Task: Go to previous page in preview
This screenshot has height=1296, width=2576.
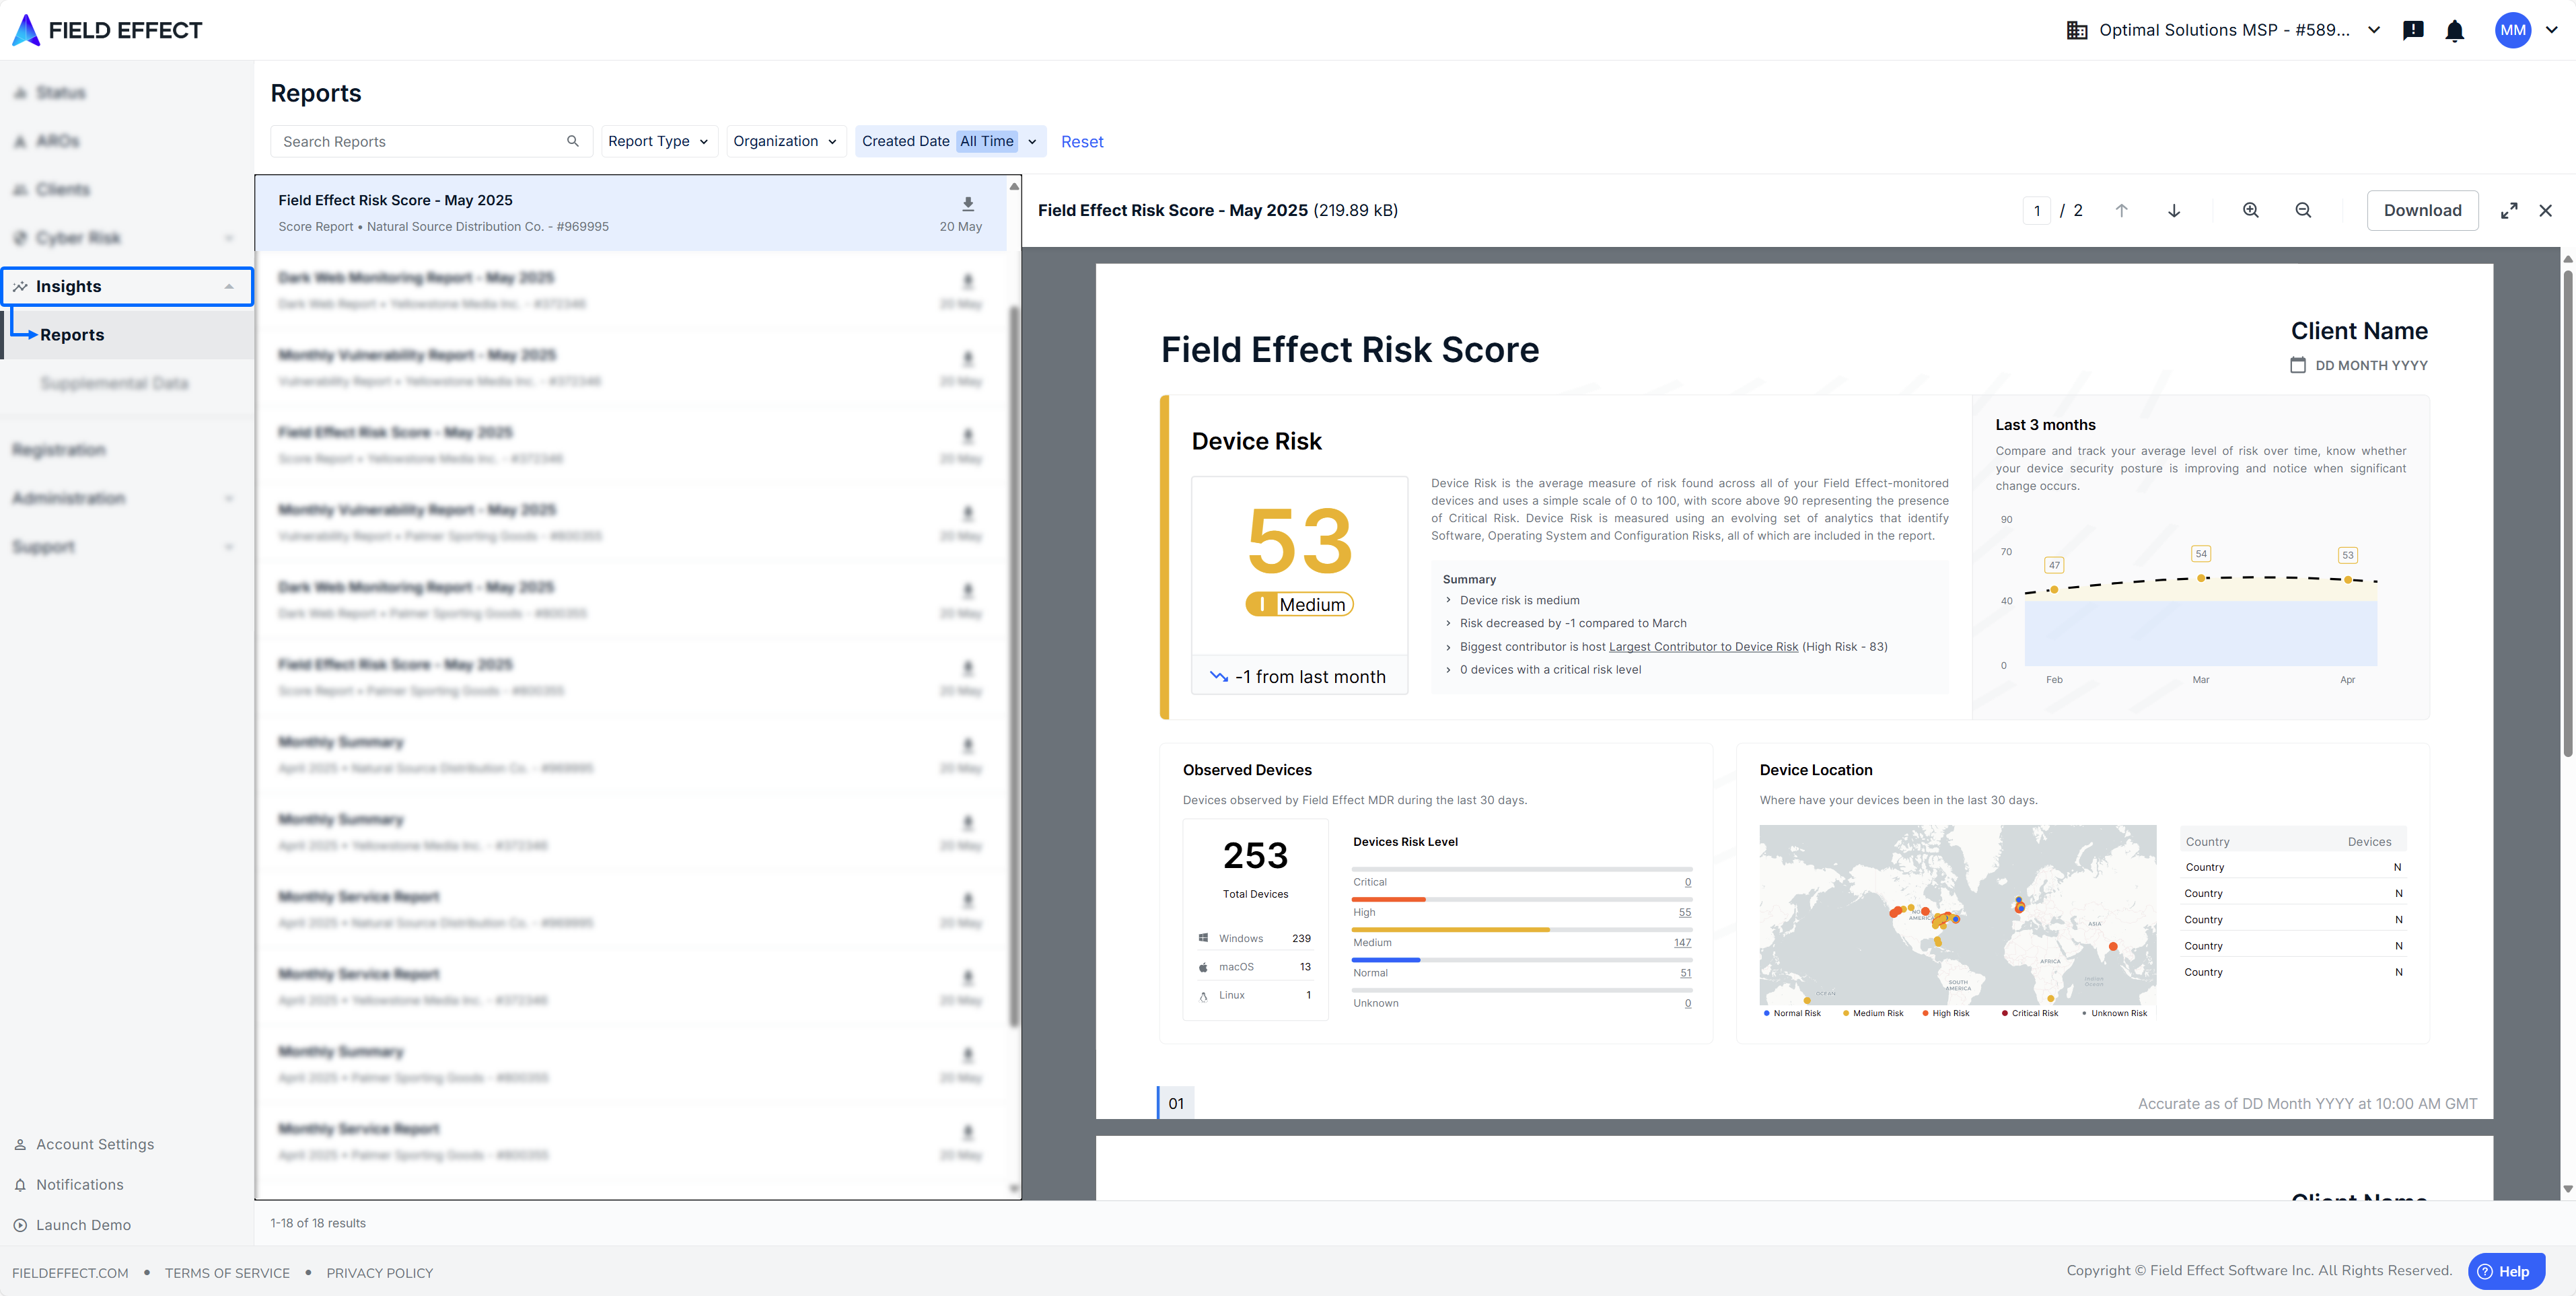Action: [x=2121, y=210]
